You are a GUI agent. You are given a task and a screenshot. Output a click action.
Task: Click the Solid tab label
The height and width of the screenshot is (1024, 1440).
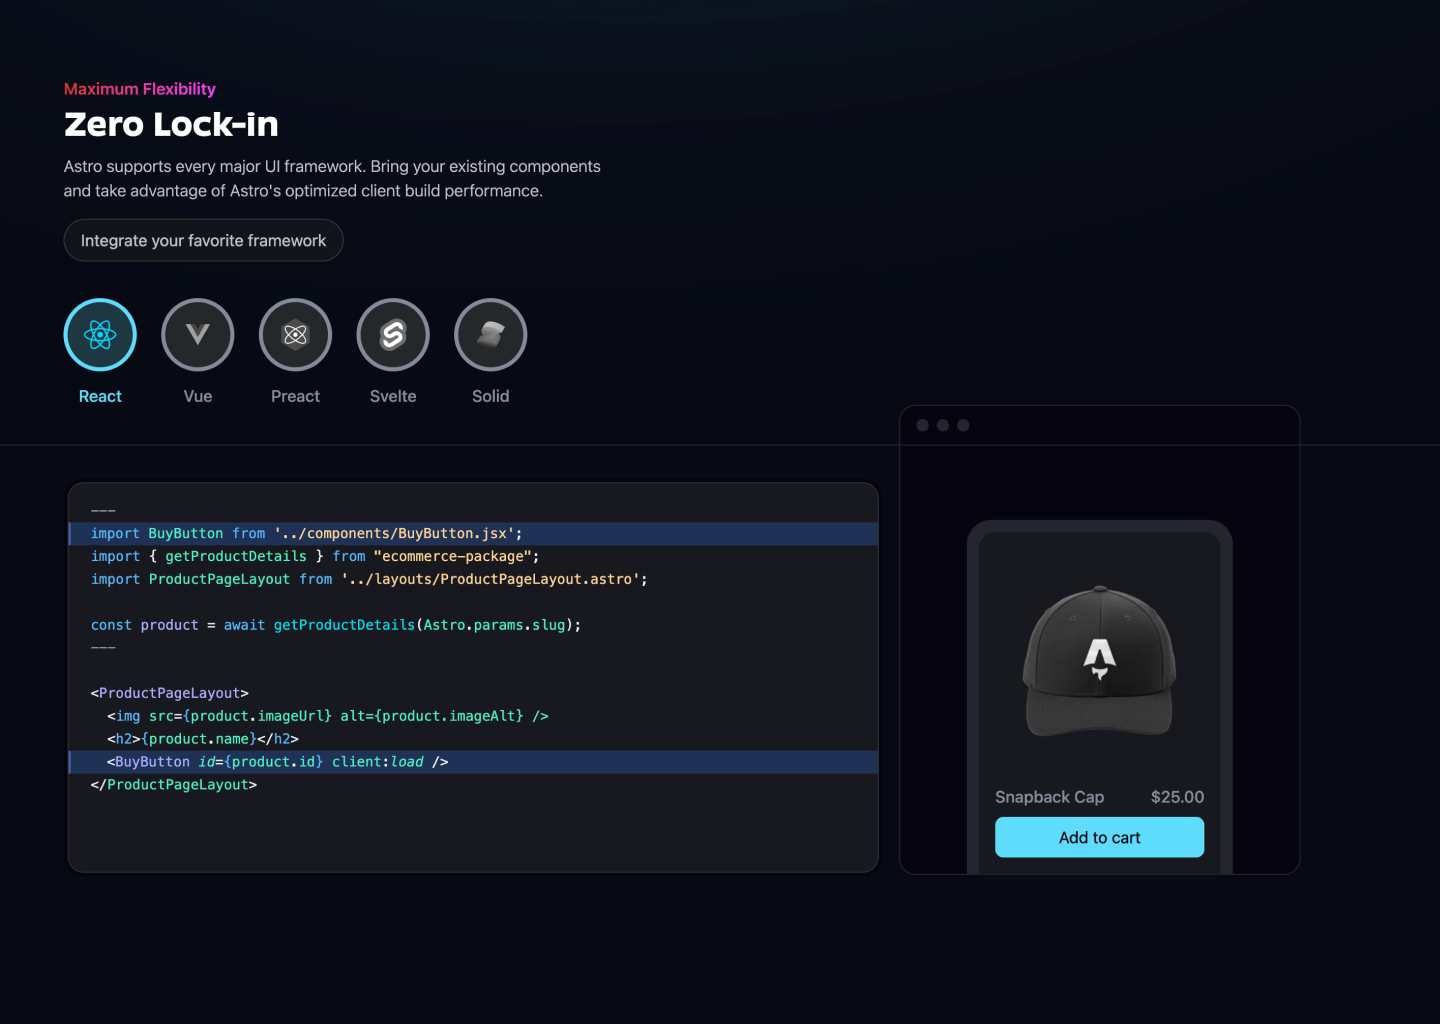tap(490, 396)
